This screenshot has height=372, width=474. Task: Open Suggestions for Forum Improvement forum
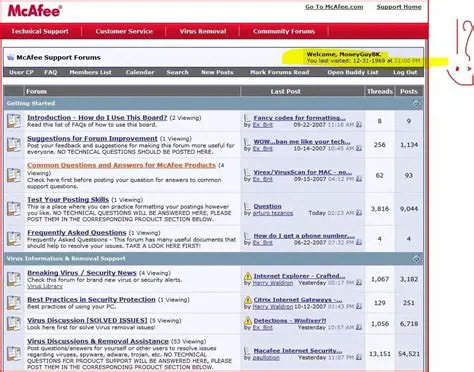92,138
